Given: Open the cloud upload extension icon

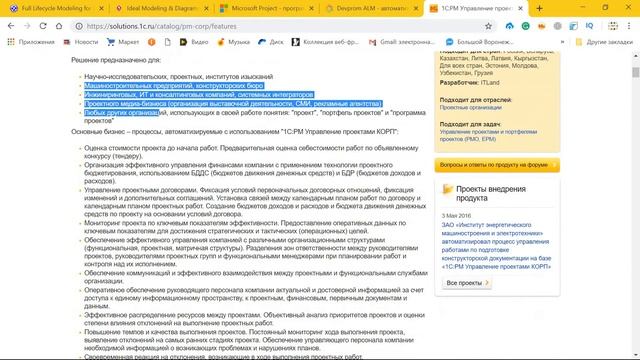Looking at the screenshot, I should tap(509, 26).
